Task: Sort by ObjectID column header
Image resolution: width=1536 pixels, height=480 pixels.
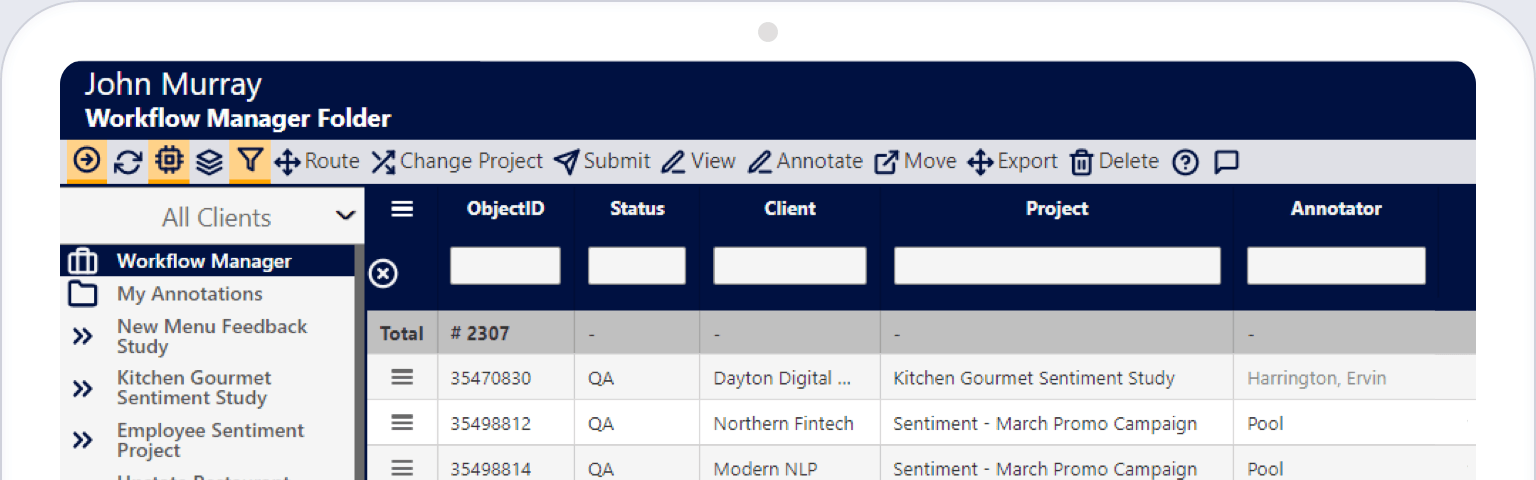Action: (505, 209)
